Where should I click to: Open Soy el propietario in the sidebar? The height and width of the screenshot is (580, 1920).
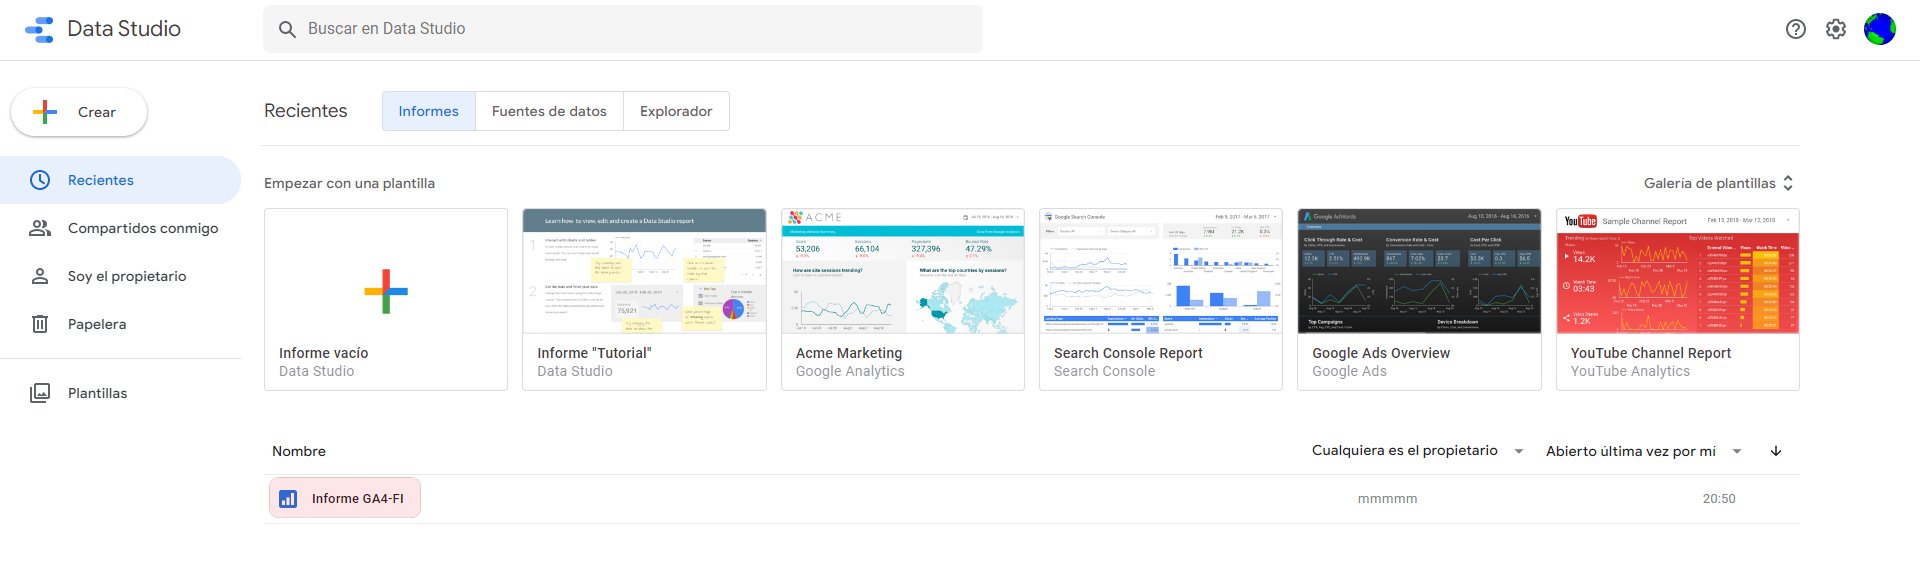click(120, 276)
